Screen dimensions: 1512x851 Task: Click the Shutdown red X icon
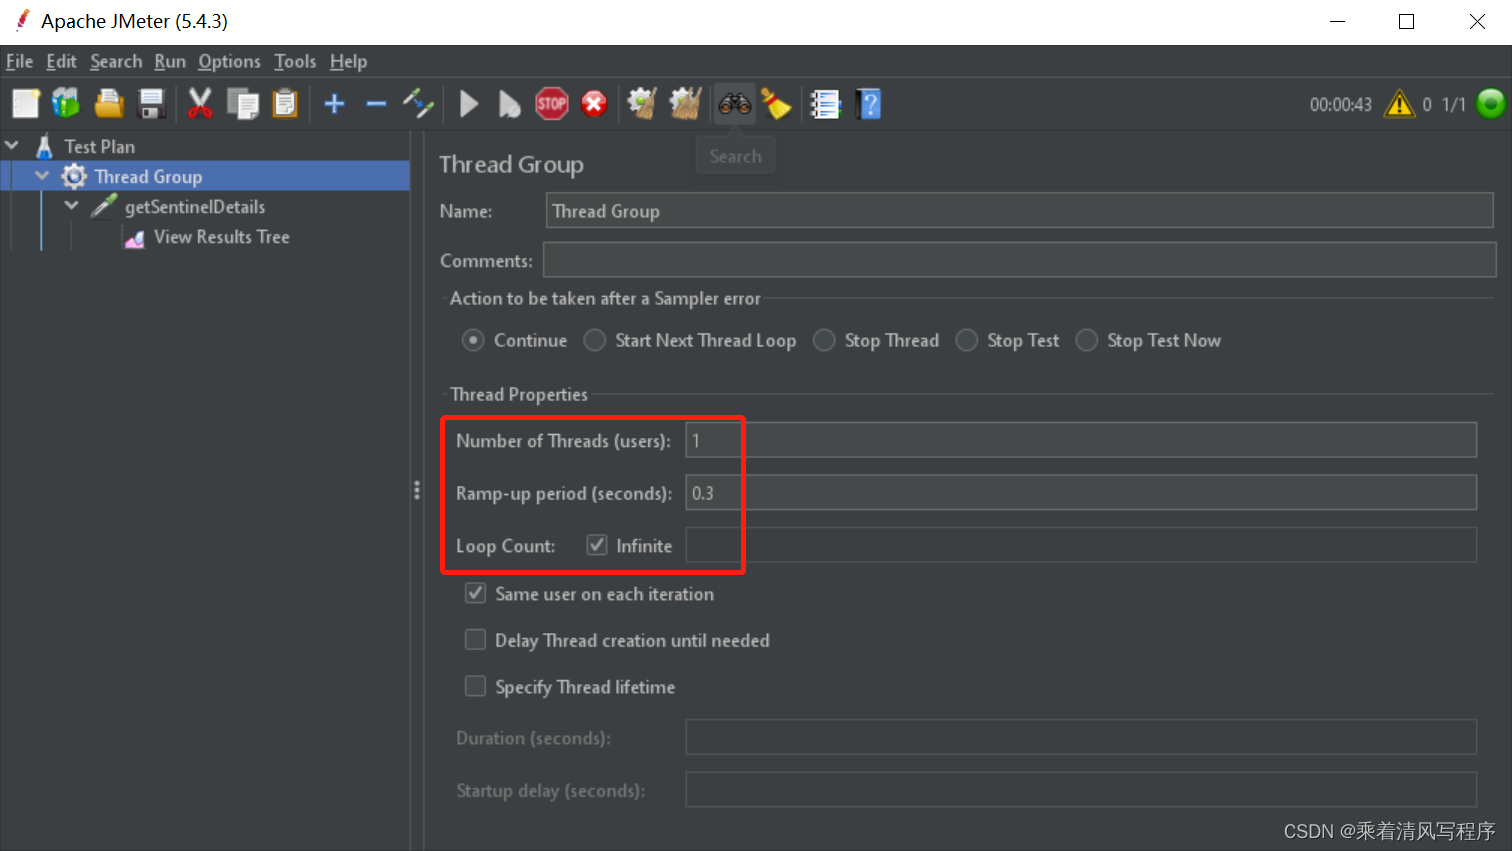click(x=594, y=104)
